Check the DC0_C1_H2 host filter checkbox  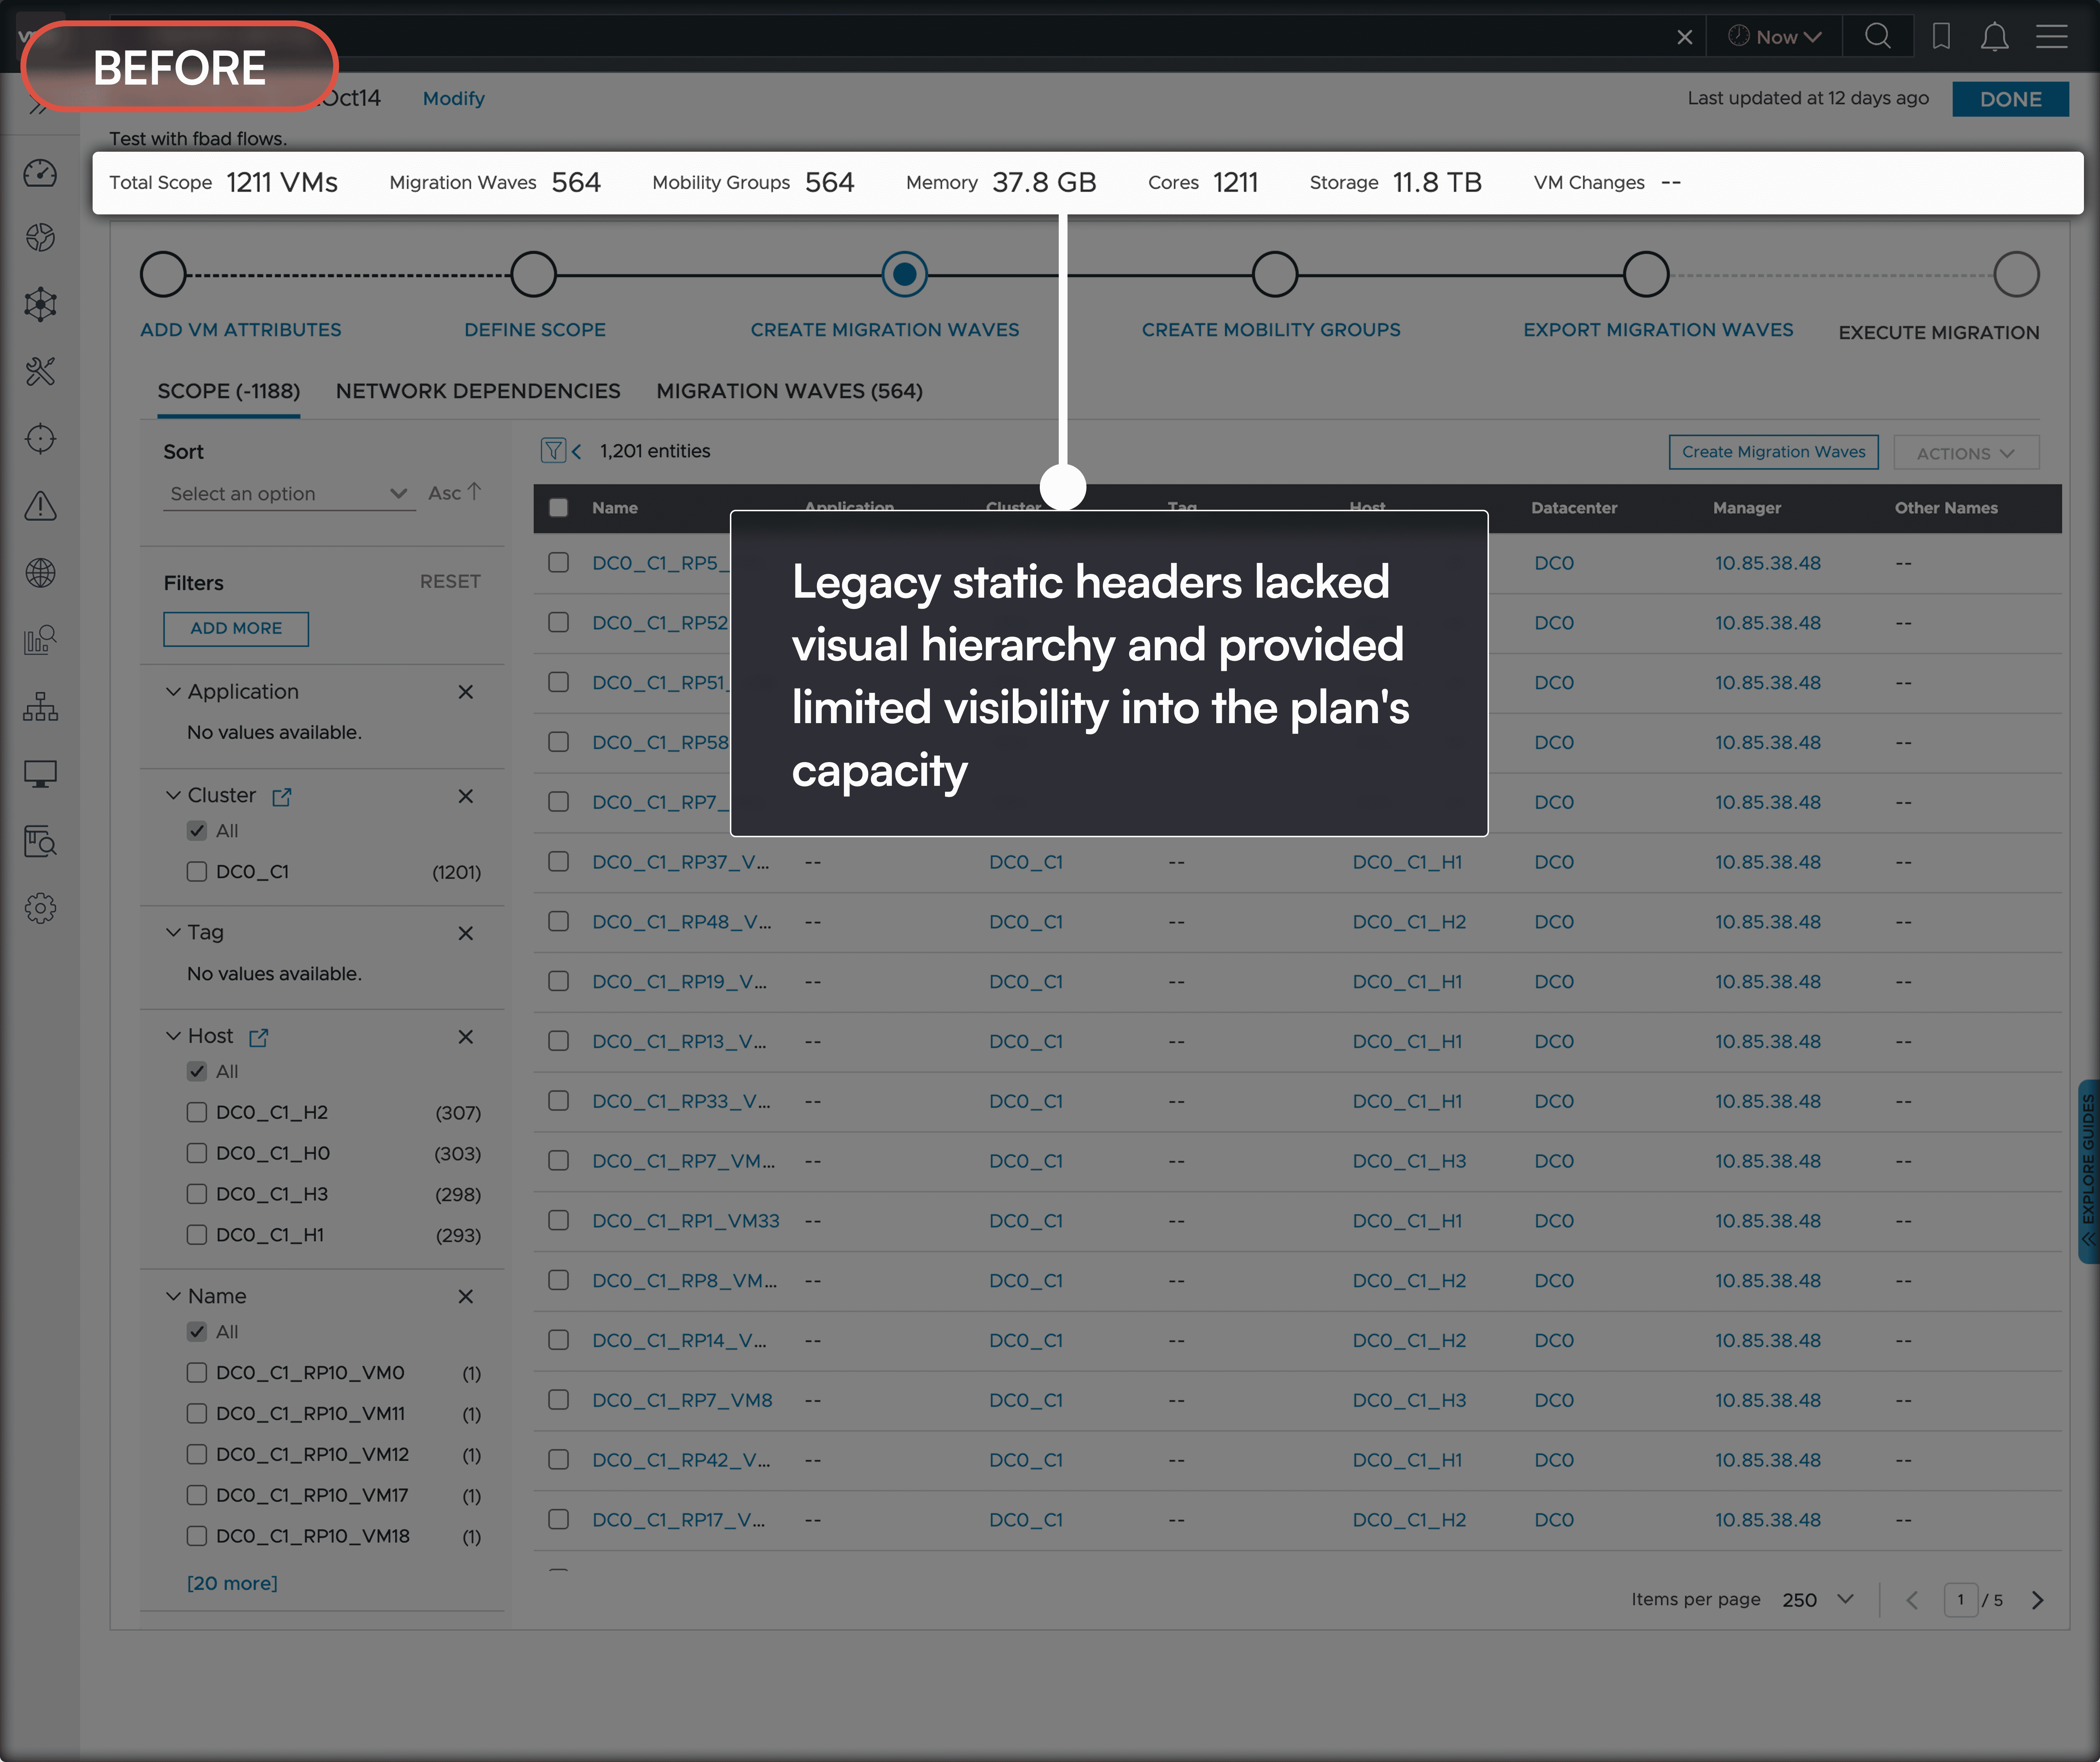(197, 1112)
